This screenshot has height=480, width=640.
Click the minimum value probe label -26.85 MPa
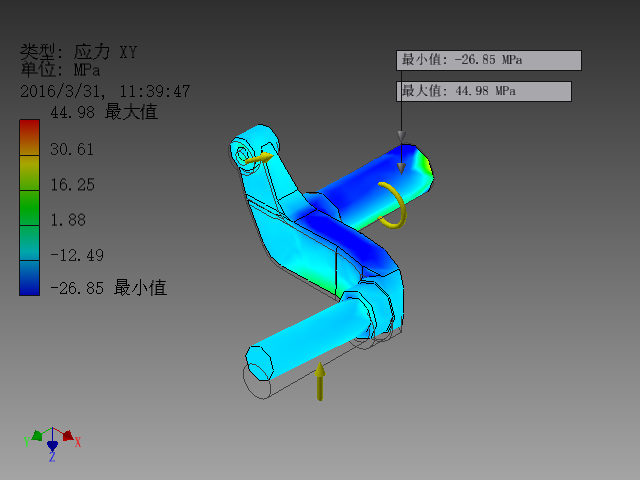point(489,60)
